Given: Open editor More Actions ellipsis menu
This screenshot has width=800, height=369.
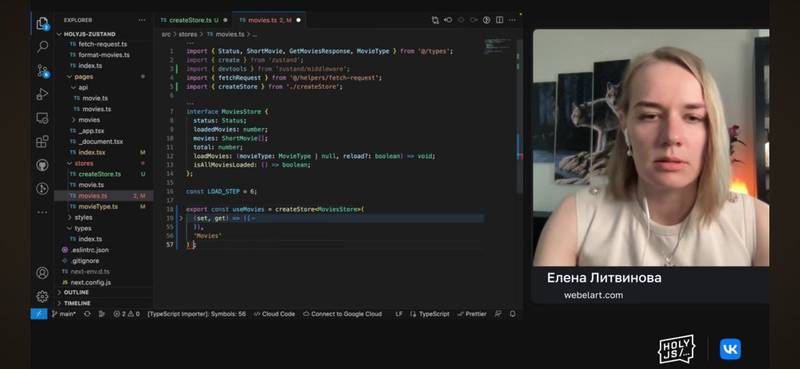Looking at the screenshot, I should [x=512, y=20].
